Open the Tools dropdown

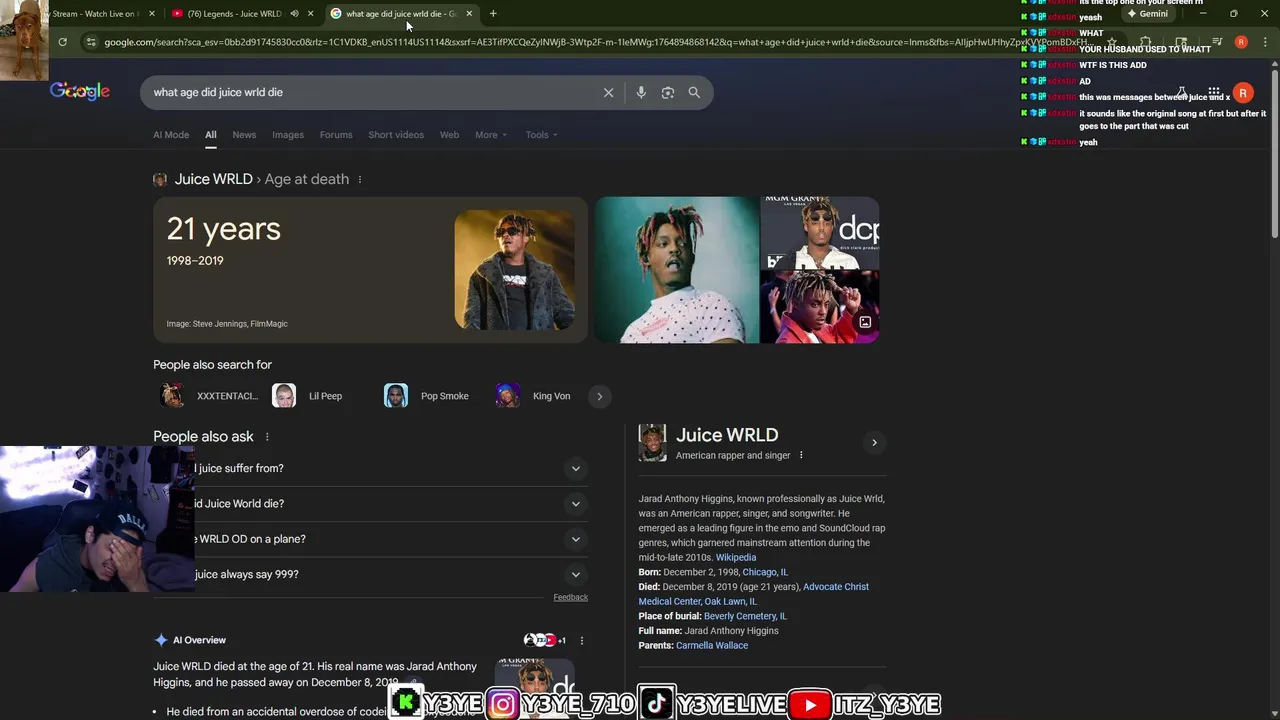542,135
